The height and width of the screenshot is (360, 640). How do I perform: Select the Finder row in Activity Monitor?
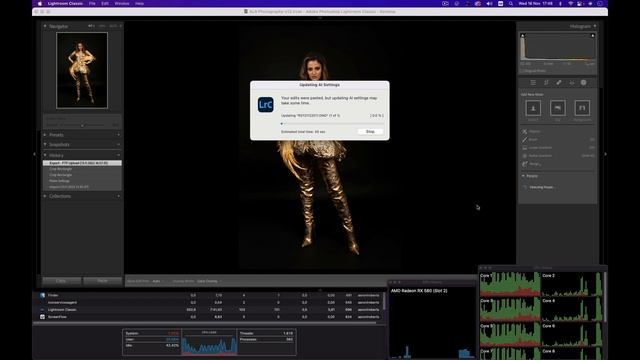(x=208, y=295)
